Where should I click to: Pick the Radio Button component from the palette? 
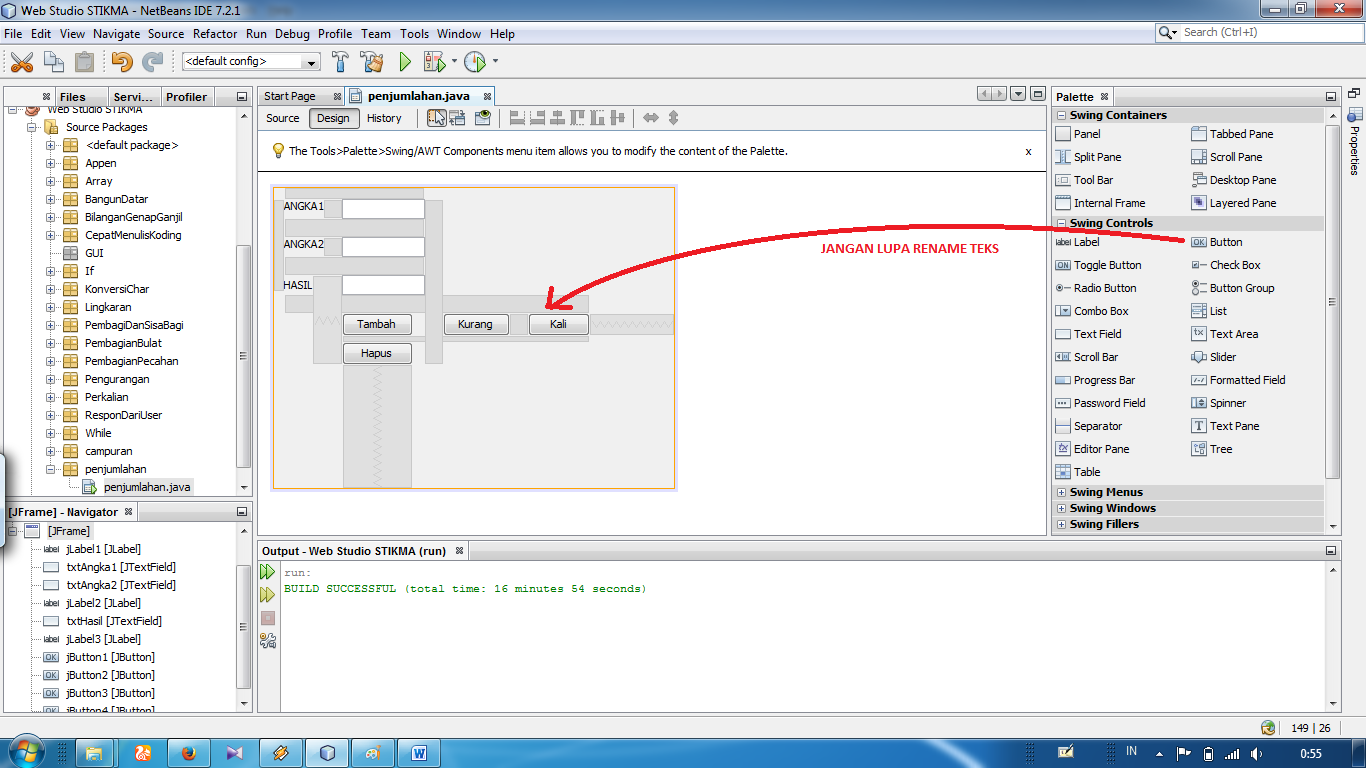1105,288
